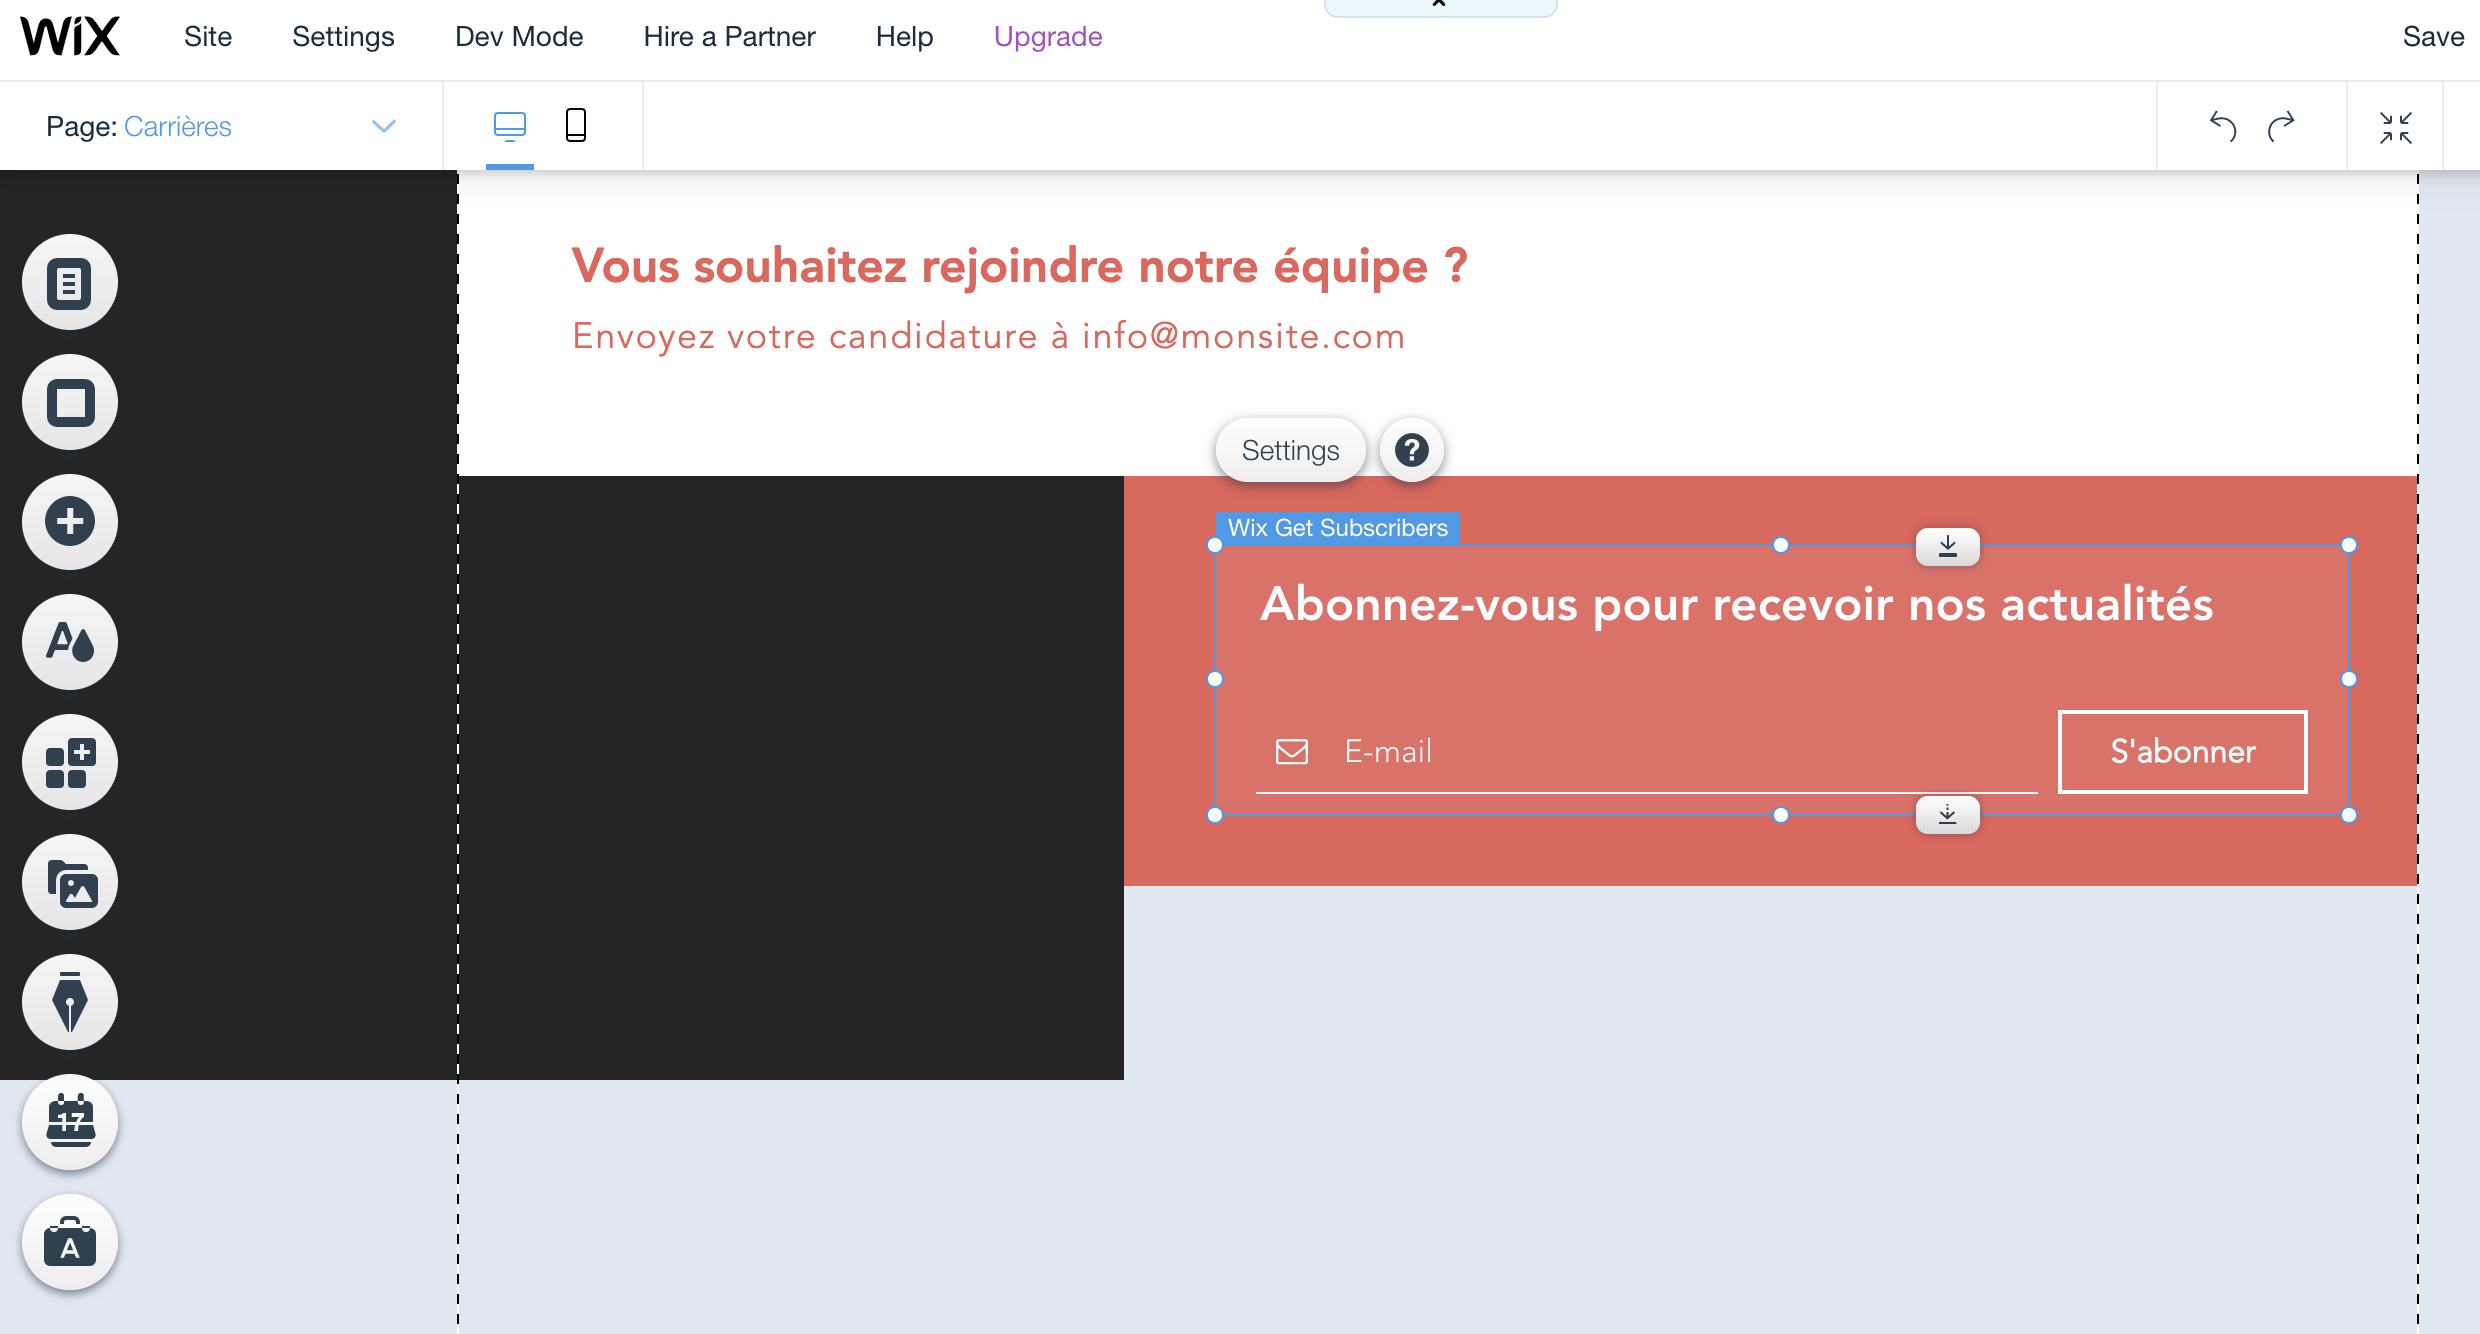This screenshot has height=1334, width=2480.
Task: Switch to mobile view
Action: pos(576,126)
